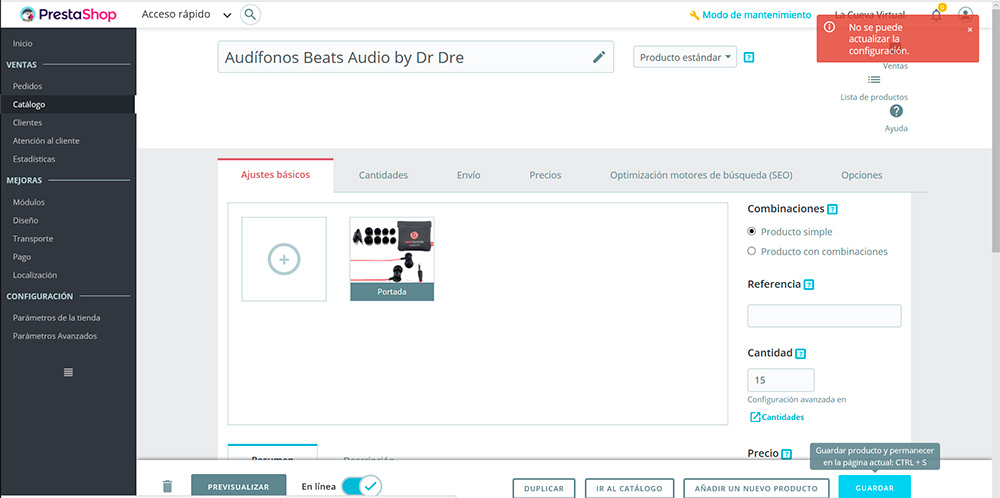1000x498 pixels.
Task: Open help icon next to product type
Action: (x=749, y=57)
